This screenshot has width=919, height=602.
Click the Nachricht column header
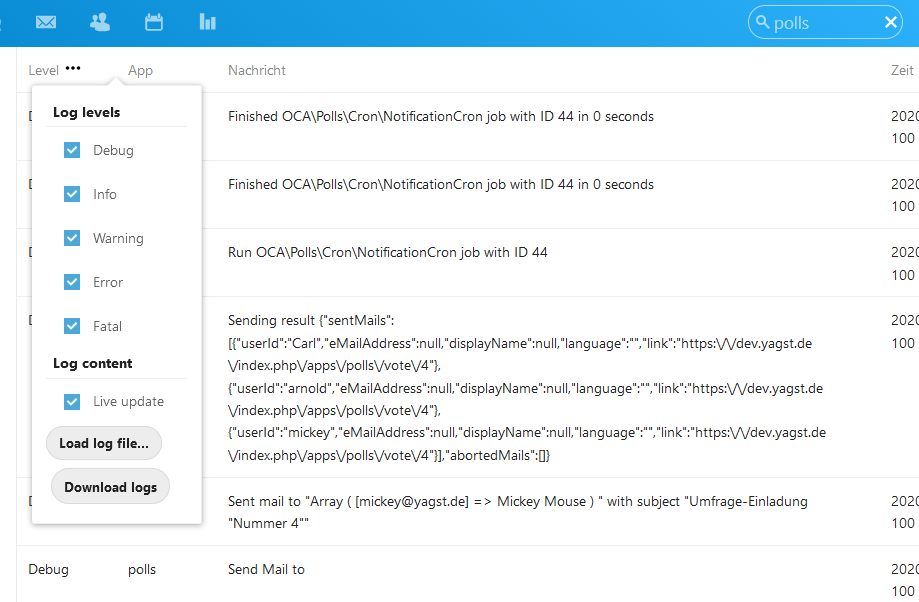coord(257,70)
